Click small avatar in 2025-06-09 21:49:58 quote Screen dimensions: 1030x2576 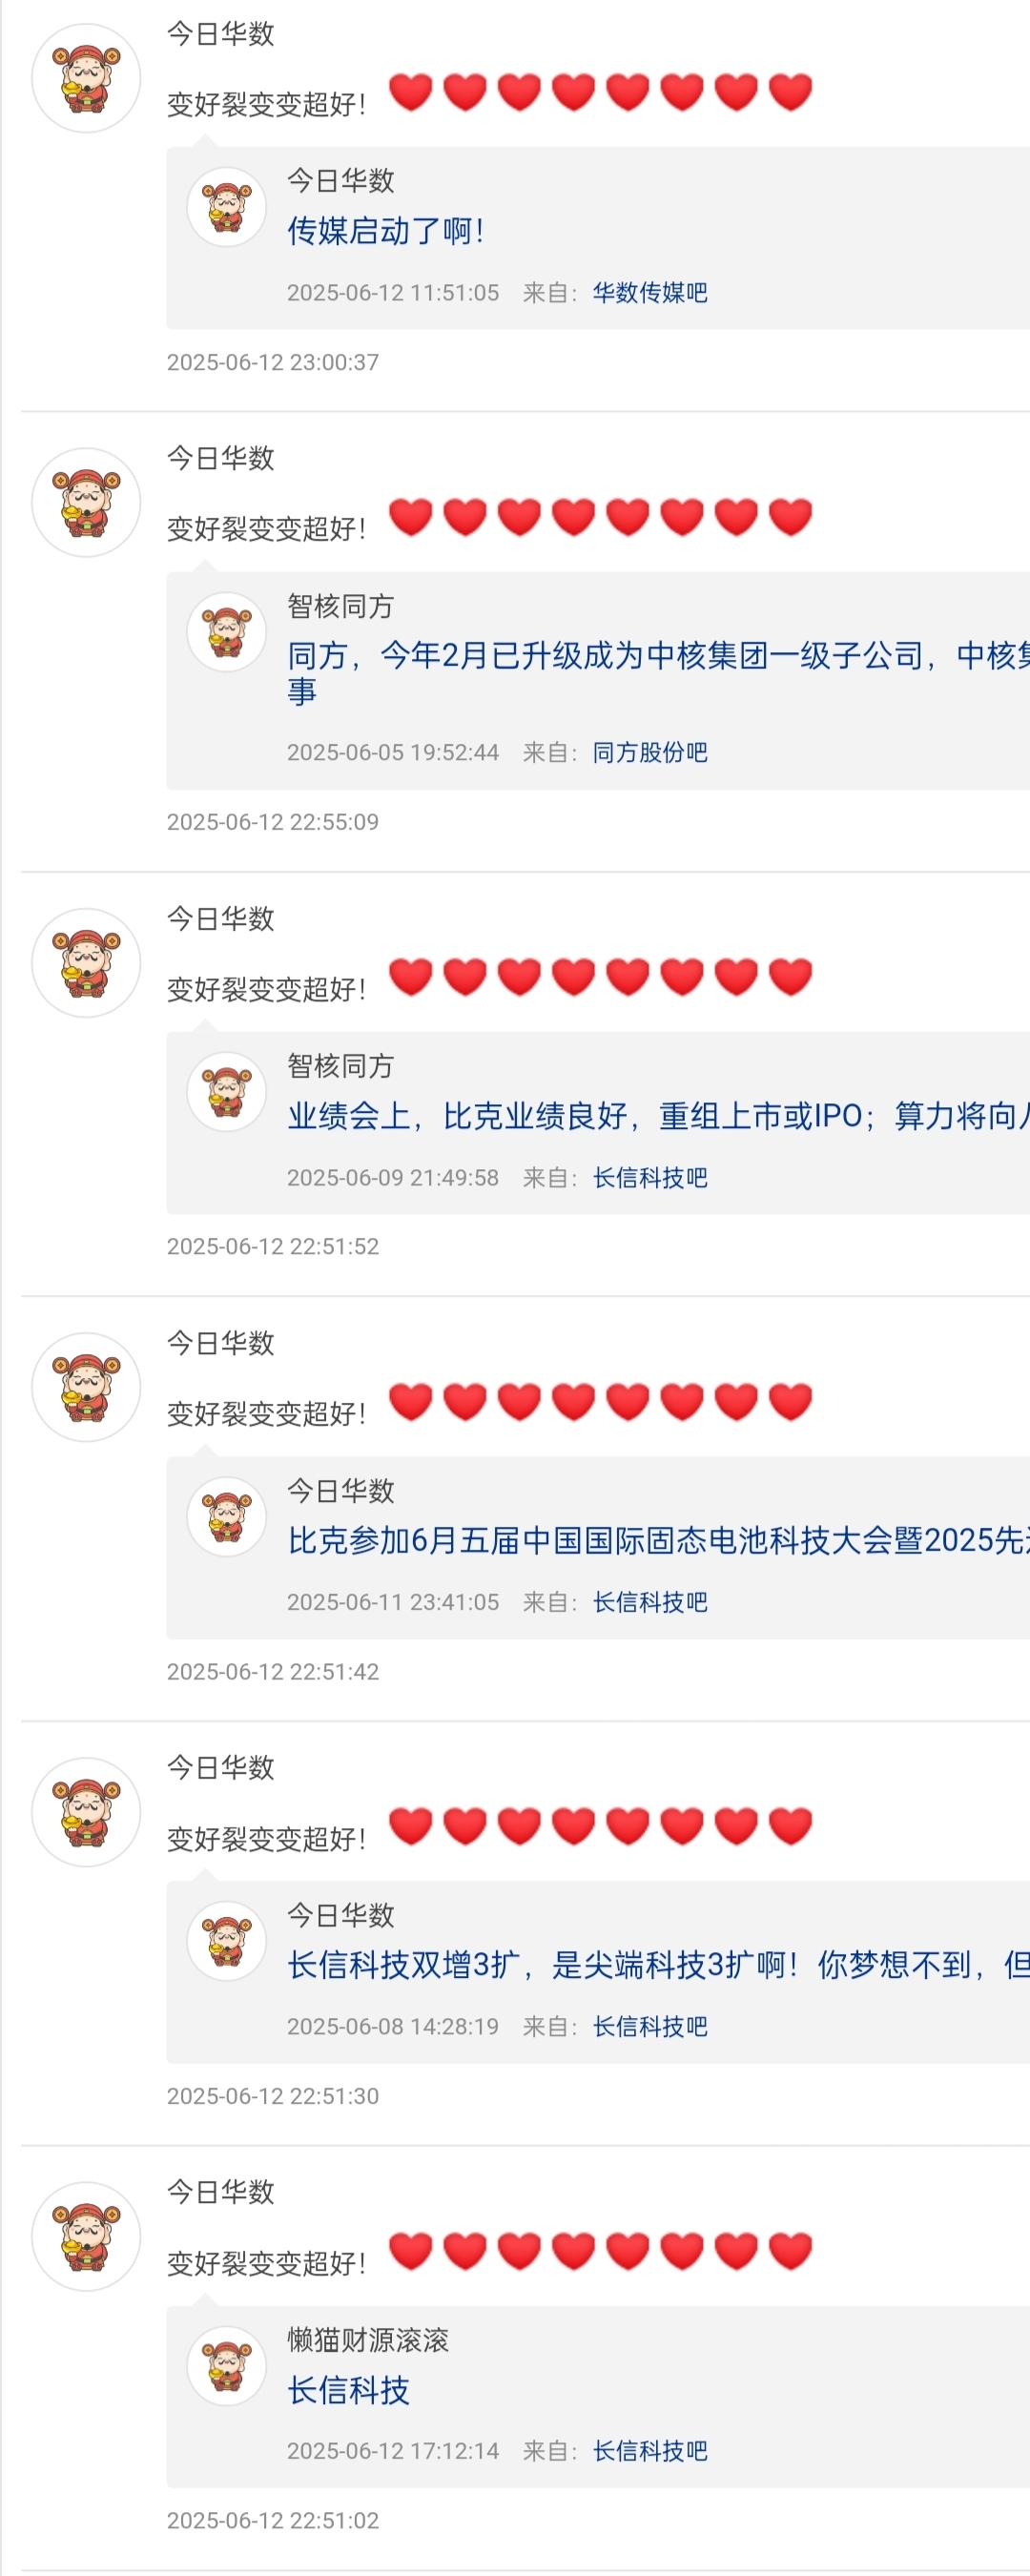click(x=227, y=1092)
